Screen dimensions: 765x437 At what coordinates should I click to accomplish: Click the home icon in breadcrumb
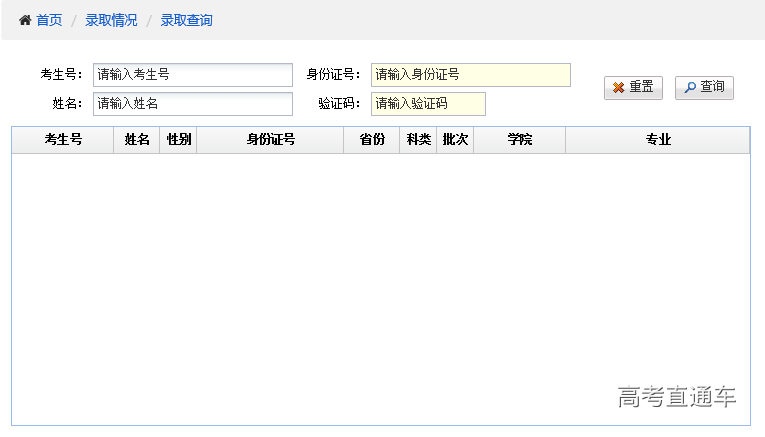point(25,20)
